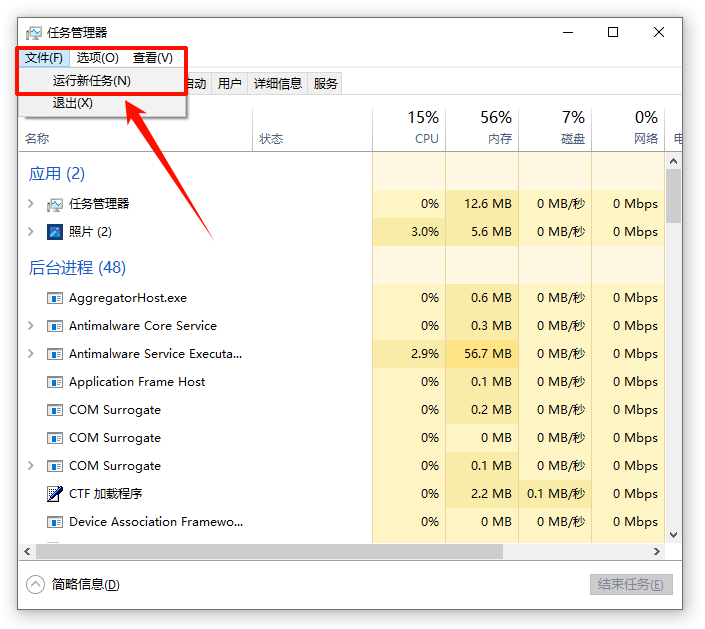Click the Antimalware Core Service icon

[55, 326]
